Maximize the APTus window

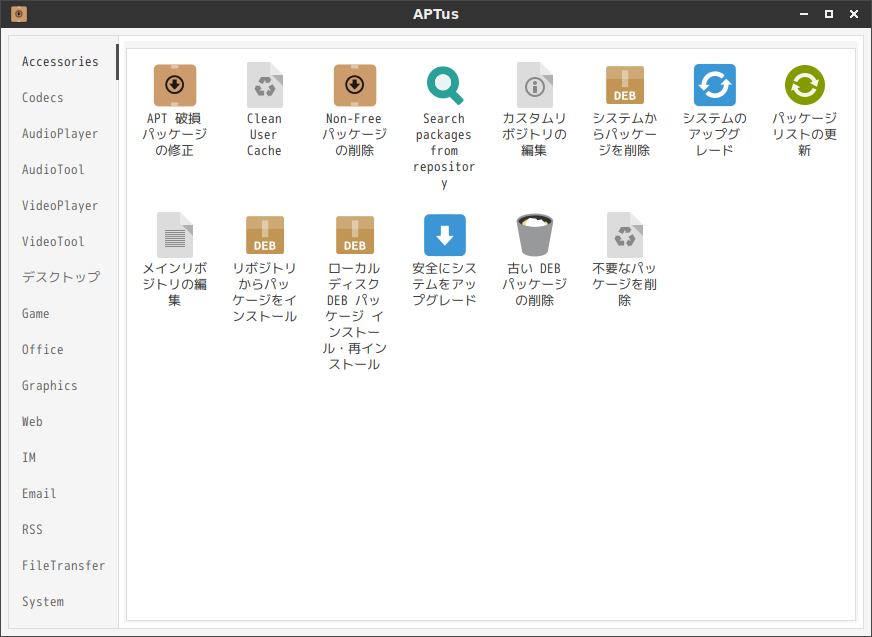pos(829,14)
